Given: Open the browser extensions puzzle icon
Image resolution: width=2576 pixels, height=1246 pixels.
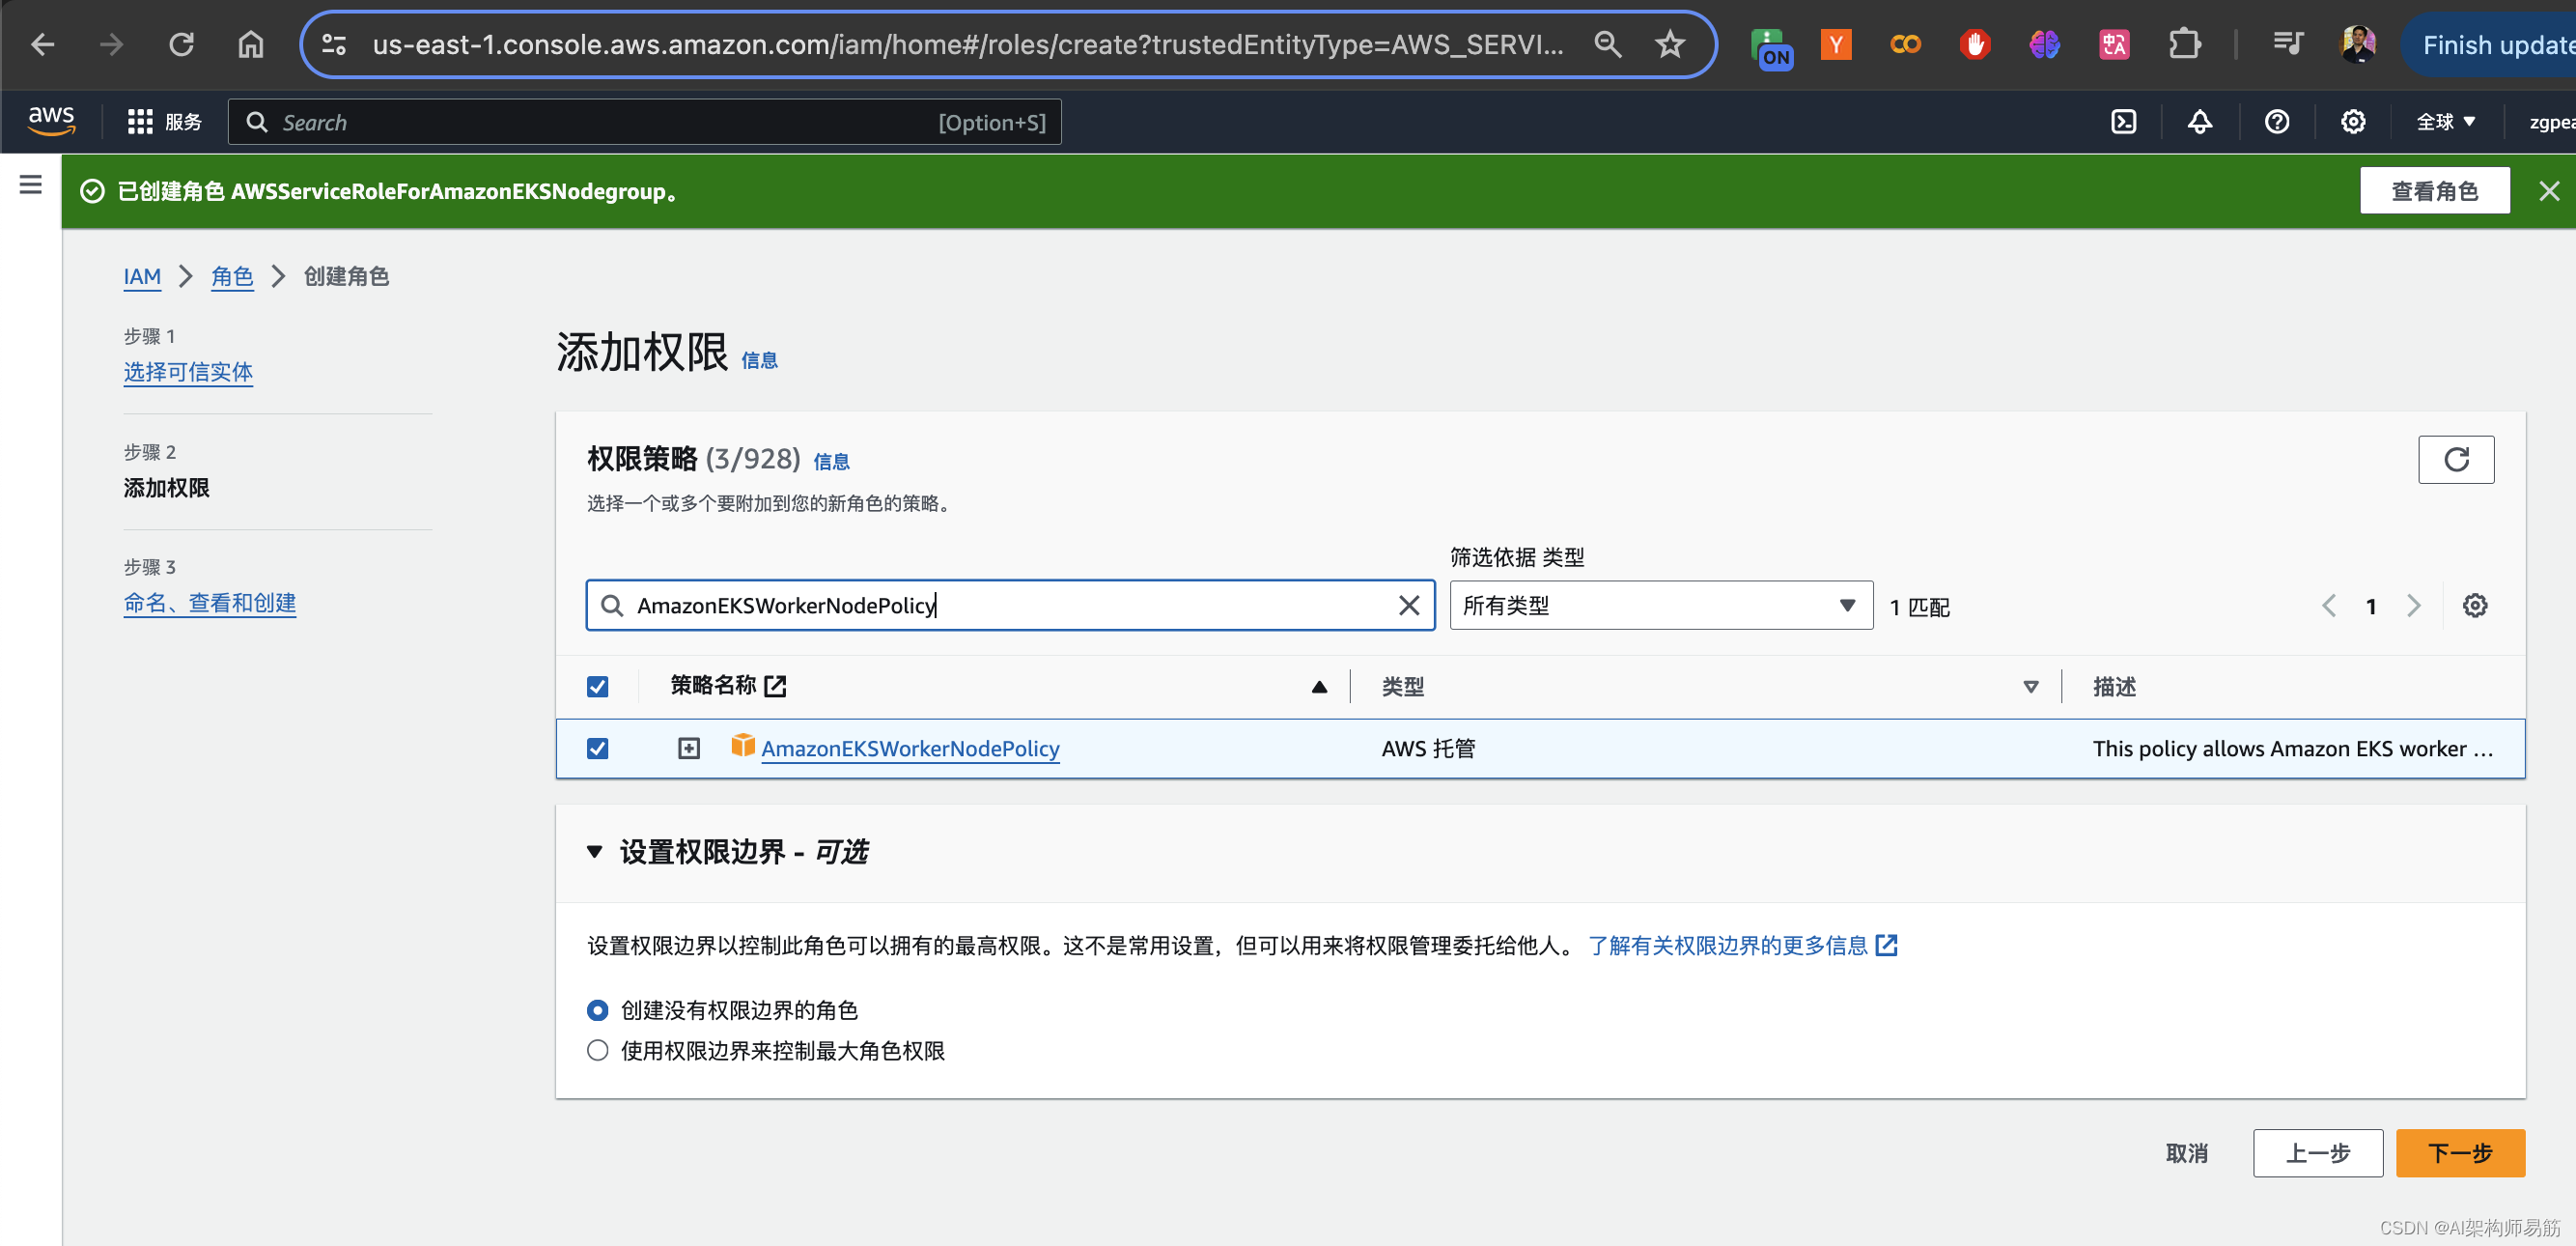Looking at the screenshot, I should [x=2184, y=44].
